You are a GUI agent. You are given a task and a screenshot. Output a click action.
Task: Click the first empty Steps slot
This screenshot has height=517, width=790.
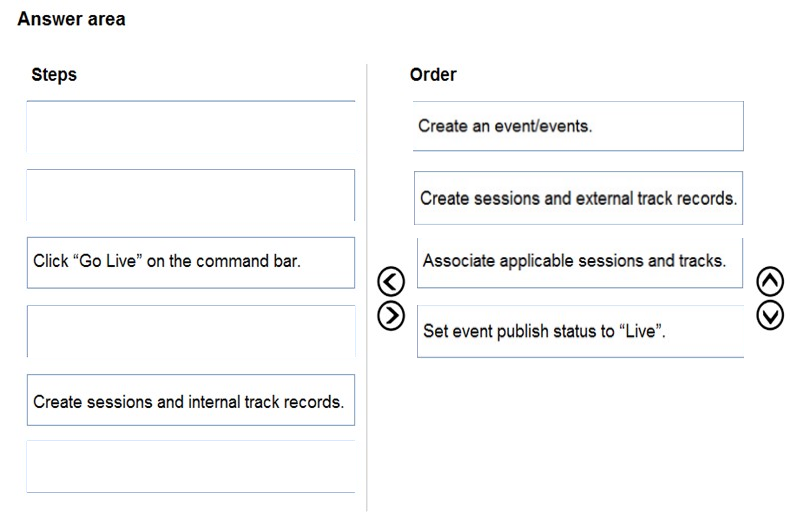(x=191, y=126)
